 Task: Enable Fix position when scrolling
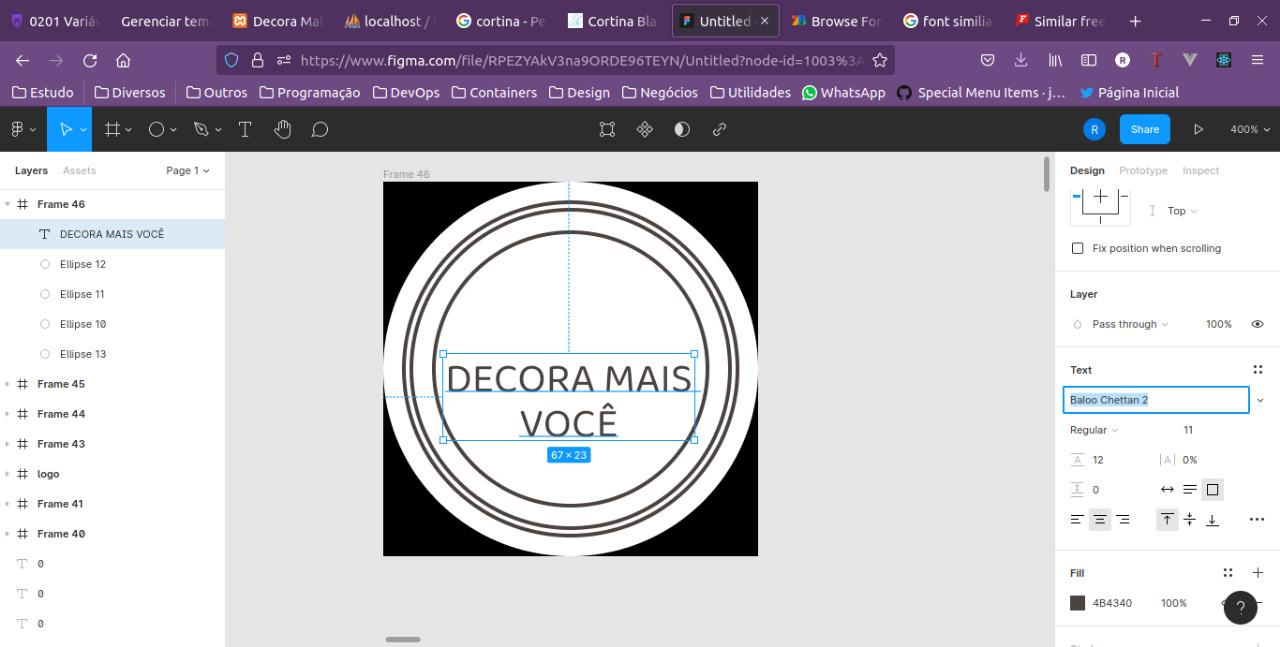coord(1077,248)
